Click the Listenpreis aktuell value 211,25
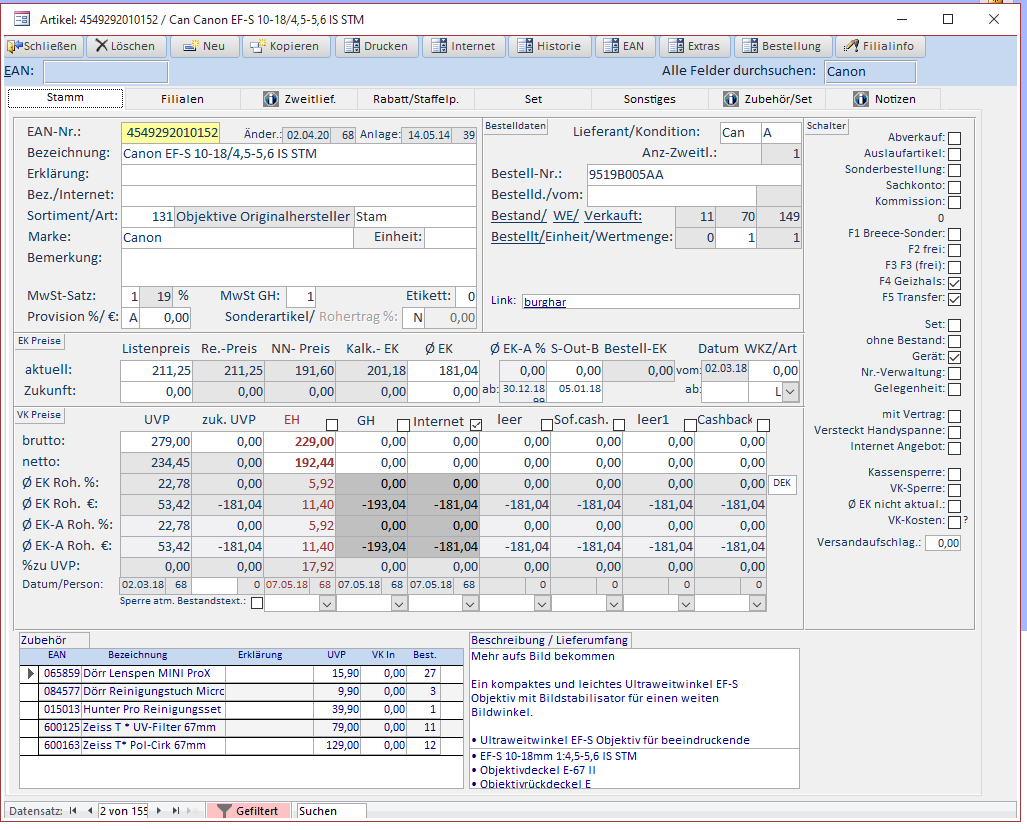 point(156,371)
